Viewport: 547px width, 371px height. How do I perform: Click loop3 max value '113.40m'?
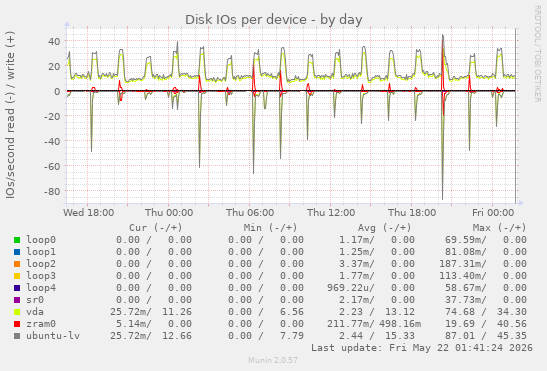coord(462,276)
